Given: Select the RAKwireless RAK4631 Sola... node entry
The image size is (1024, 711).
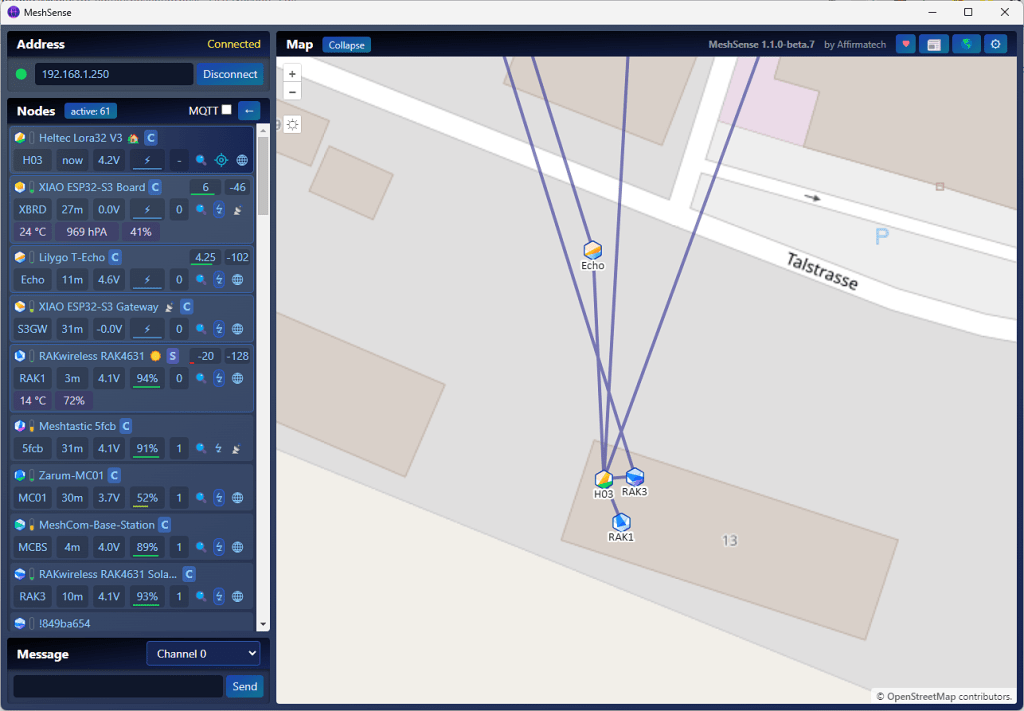Looking at the screenshot, I should click(x=110, y=574).
